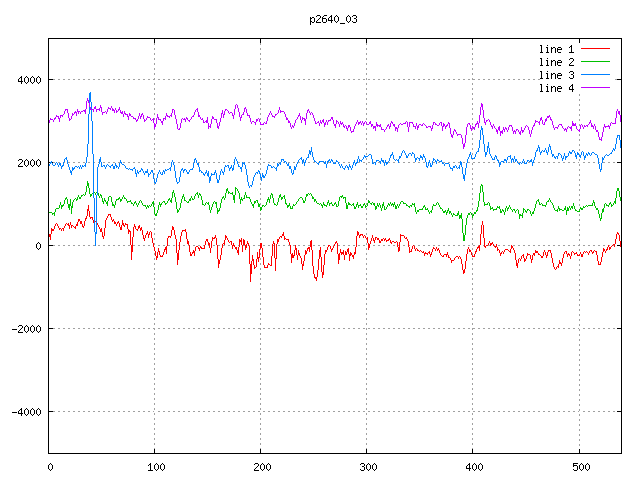
Task: Select the 'line 2' legend label
Action: (x=555, y=62)
